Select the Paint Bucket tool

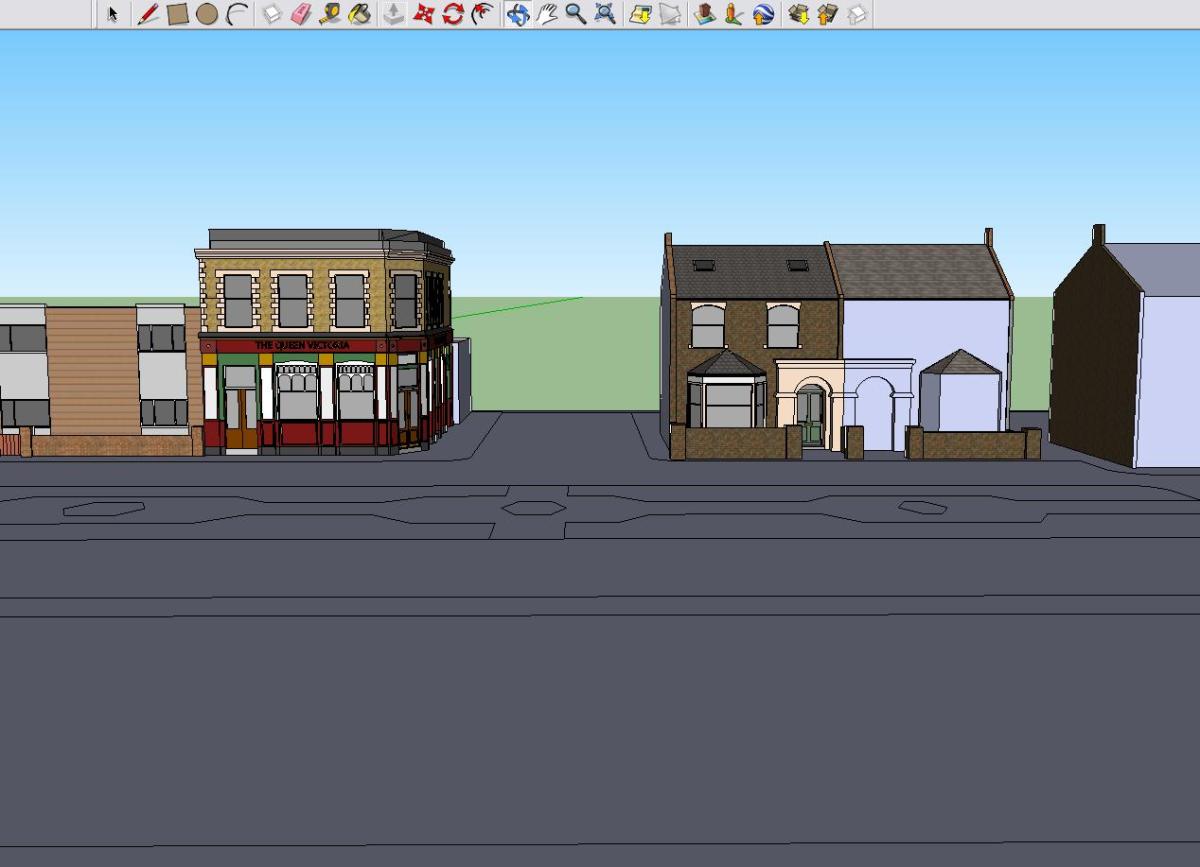[x=360, y=14]
